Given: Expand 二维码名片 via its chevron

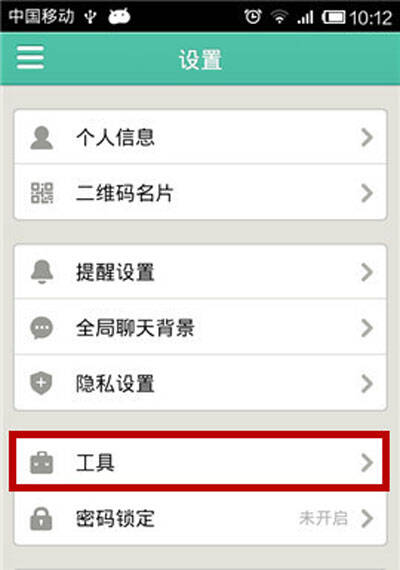Looking at the screenshot, I should coord(367,193).
